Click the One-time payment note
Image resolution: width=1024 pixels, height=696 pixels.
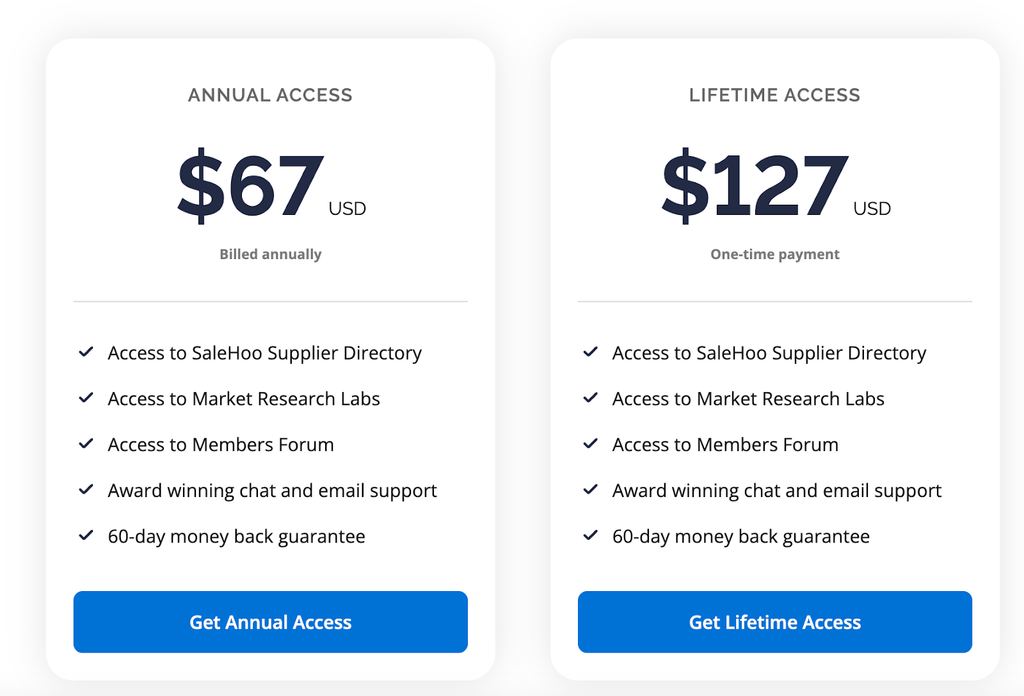pyautogui.click(x=774, y=255)
